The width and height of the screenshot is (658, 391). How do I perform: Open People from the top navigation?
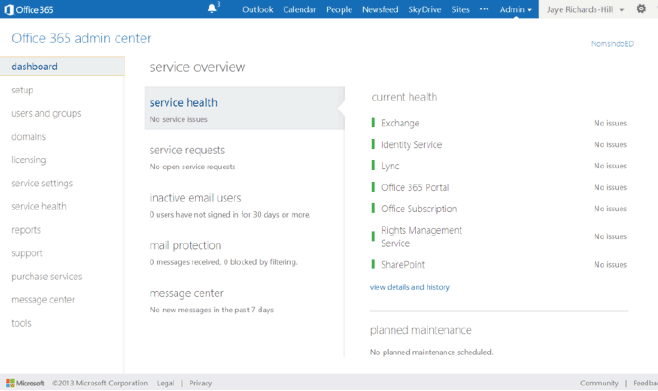click(339, 9)
